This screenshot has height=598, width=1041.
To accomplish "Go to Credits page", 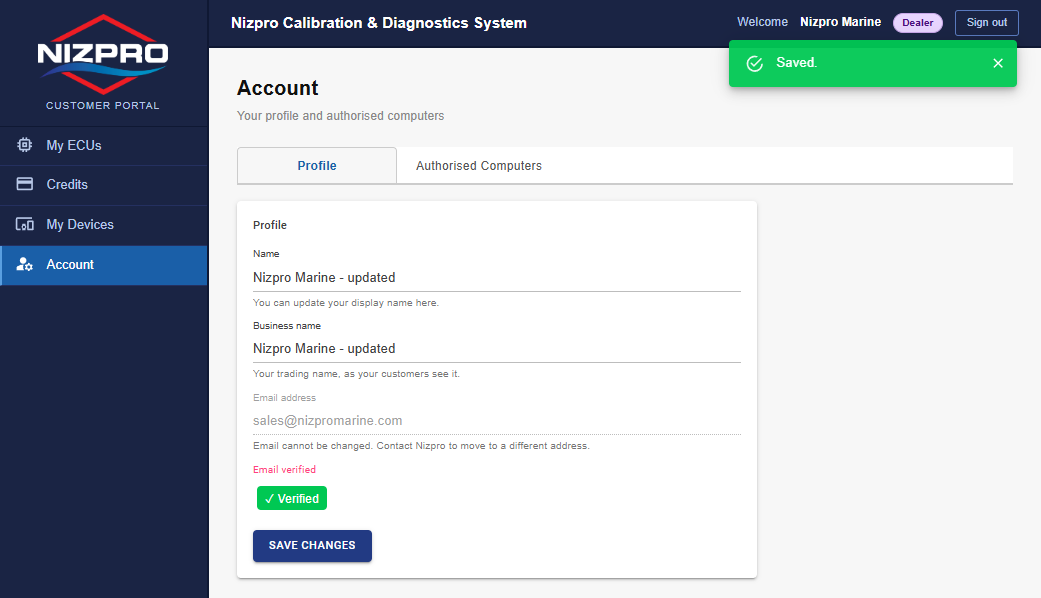I will (x=104, y=185).
